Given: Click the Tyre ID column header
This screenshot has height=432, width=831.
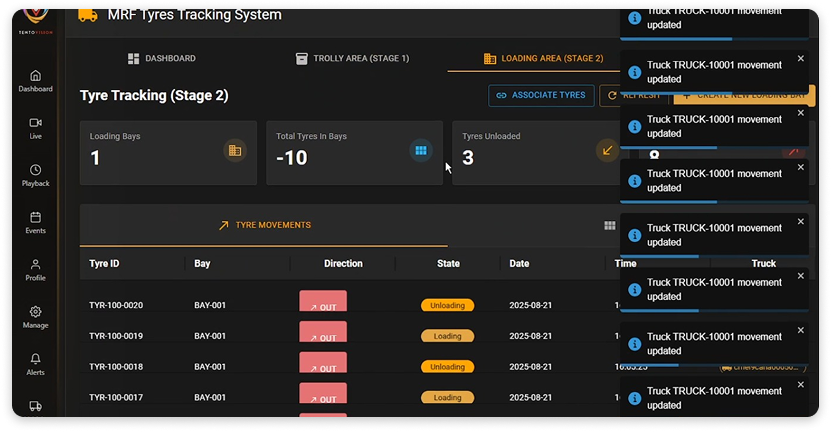Looking at the screenshot, I should [x=105, y=264].
